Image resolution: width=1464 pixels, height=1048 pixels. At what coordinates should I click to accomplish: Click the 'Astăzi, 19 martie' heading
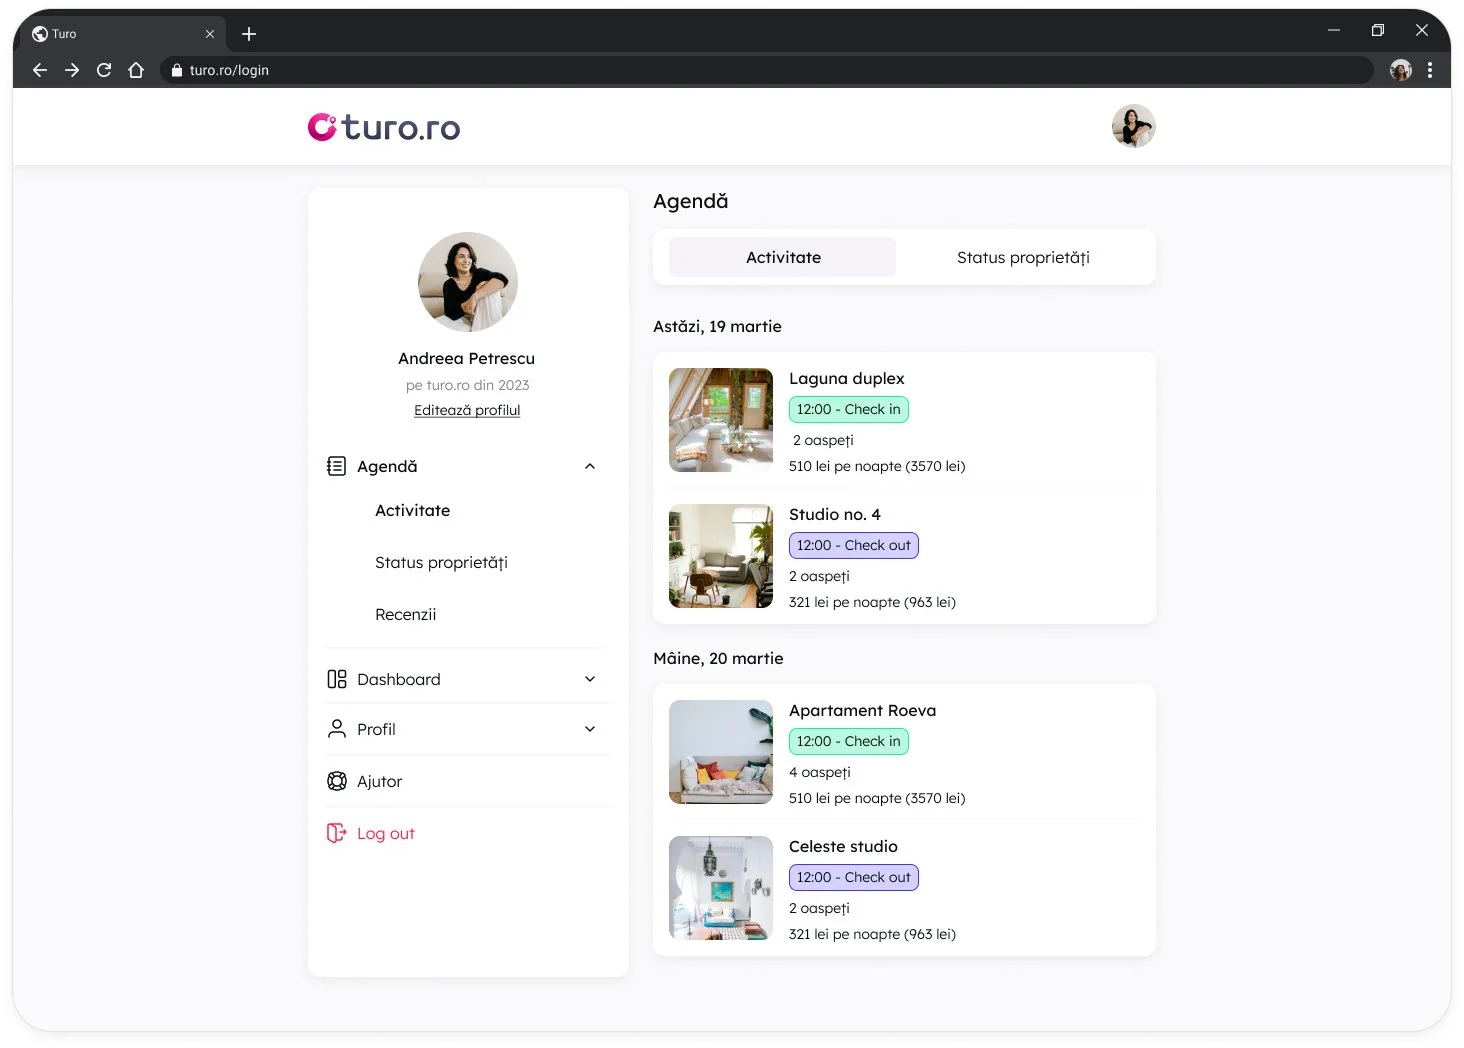pos(717,326)
